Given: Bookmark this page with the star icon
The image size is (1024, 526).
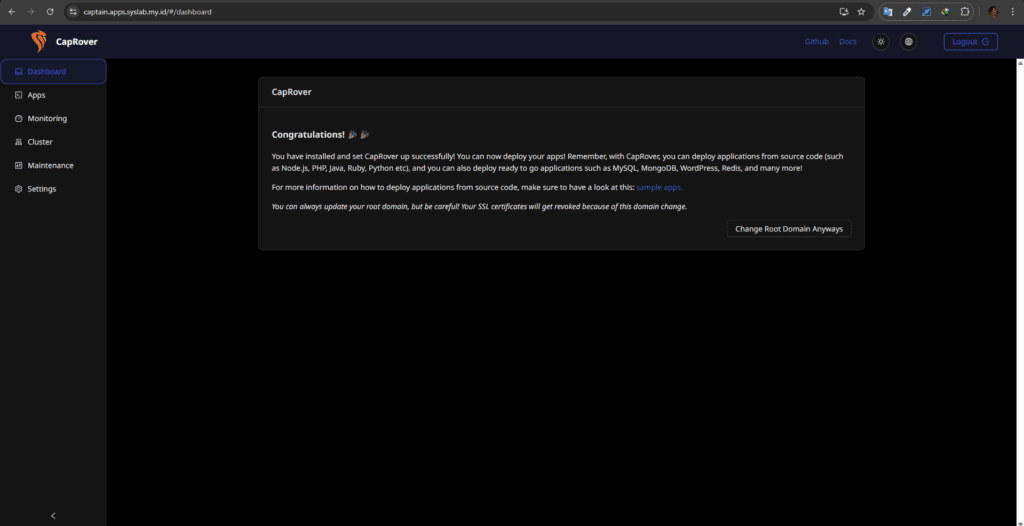Looking at the screenshot, I should (861, 12).
